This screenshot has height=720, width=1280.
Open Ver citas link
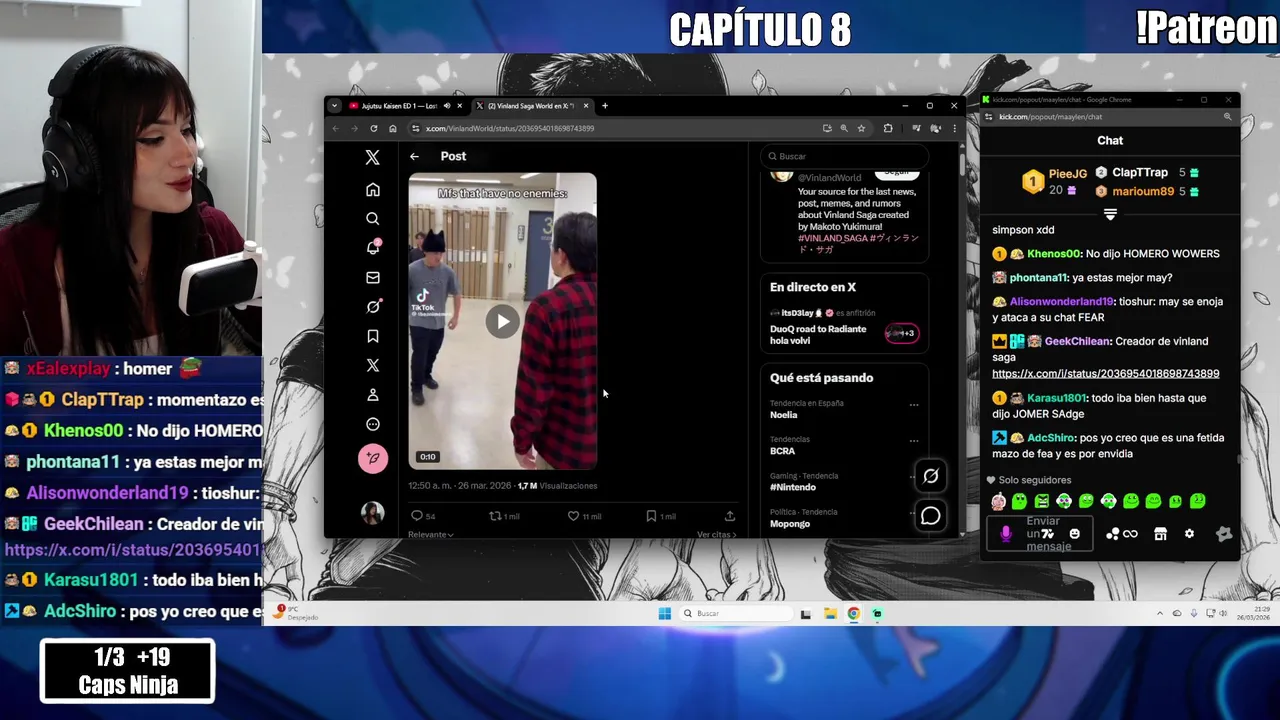[x=716, y=535]
